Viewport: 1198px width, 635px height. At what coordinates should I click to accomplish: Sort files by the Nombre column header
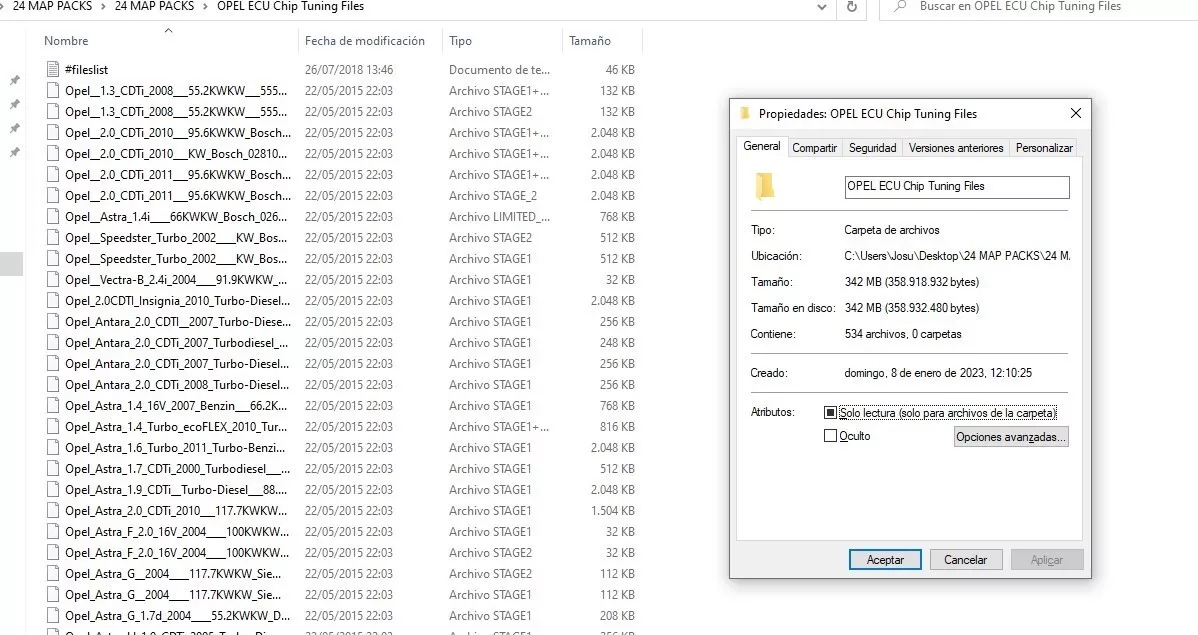[x=66, y=41]
